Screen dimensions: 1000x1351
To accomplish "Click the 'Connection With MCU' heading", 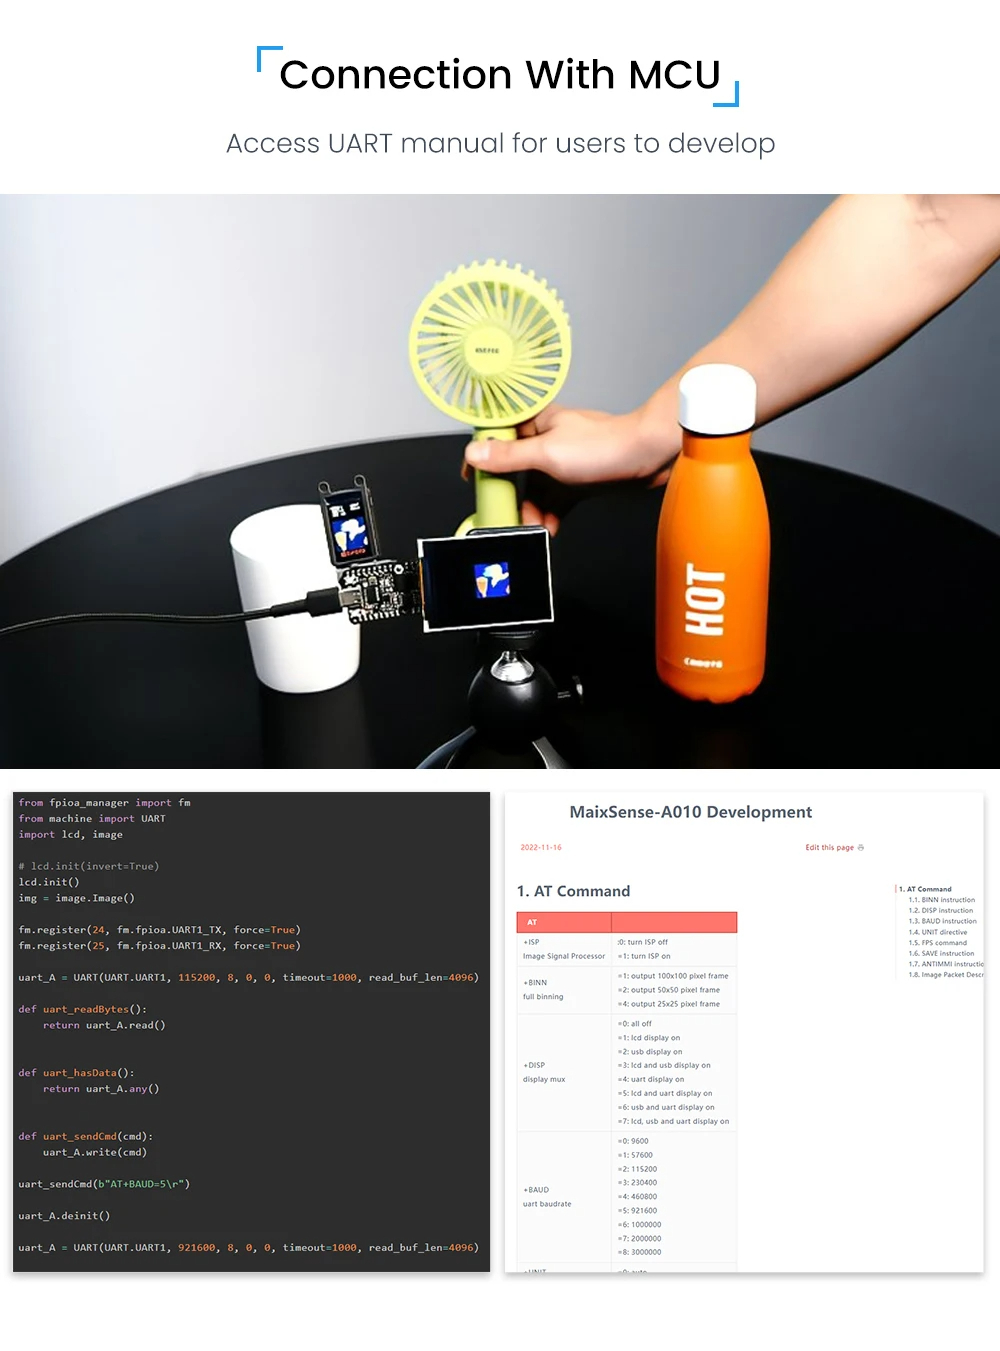I will [x=499, y=75].
